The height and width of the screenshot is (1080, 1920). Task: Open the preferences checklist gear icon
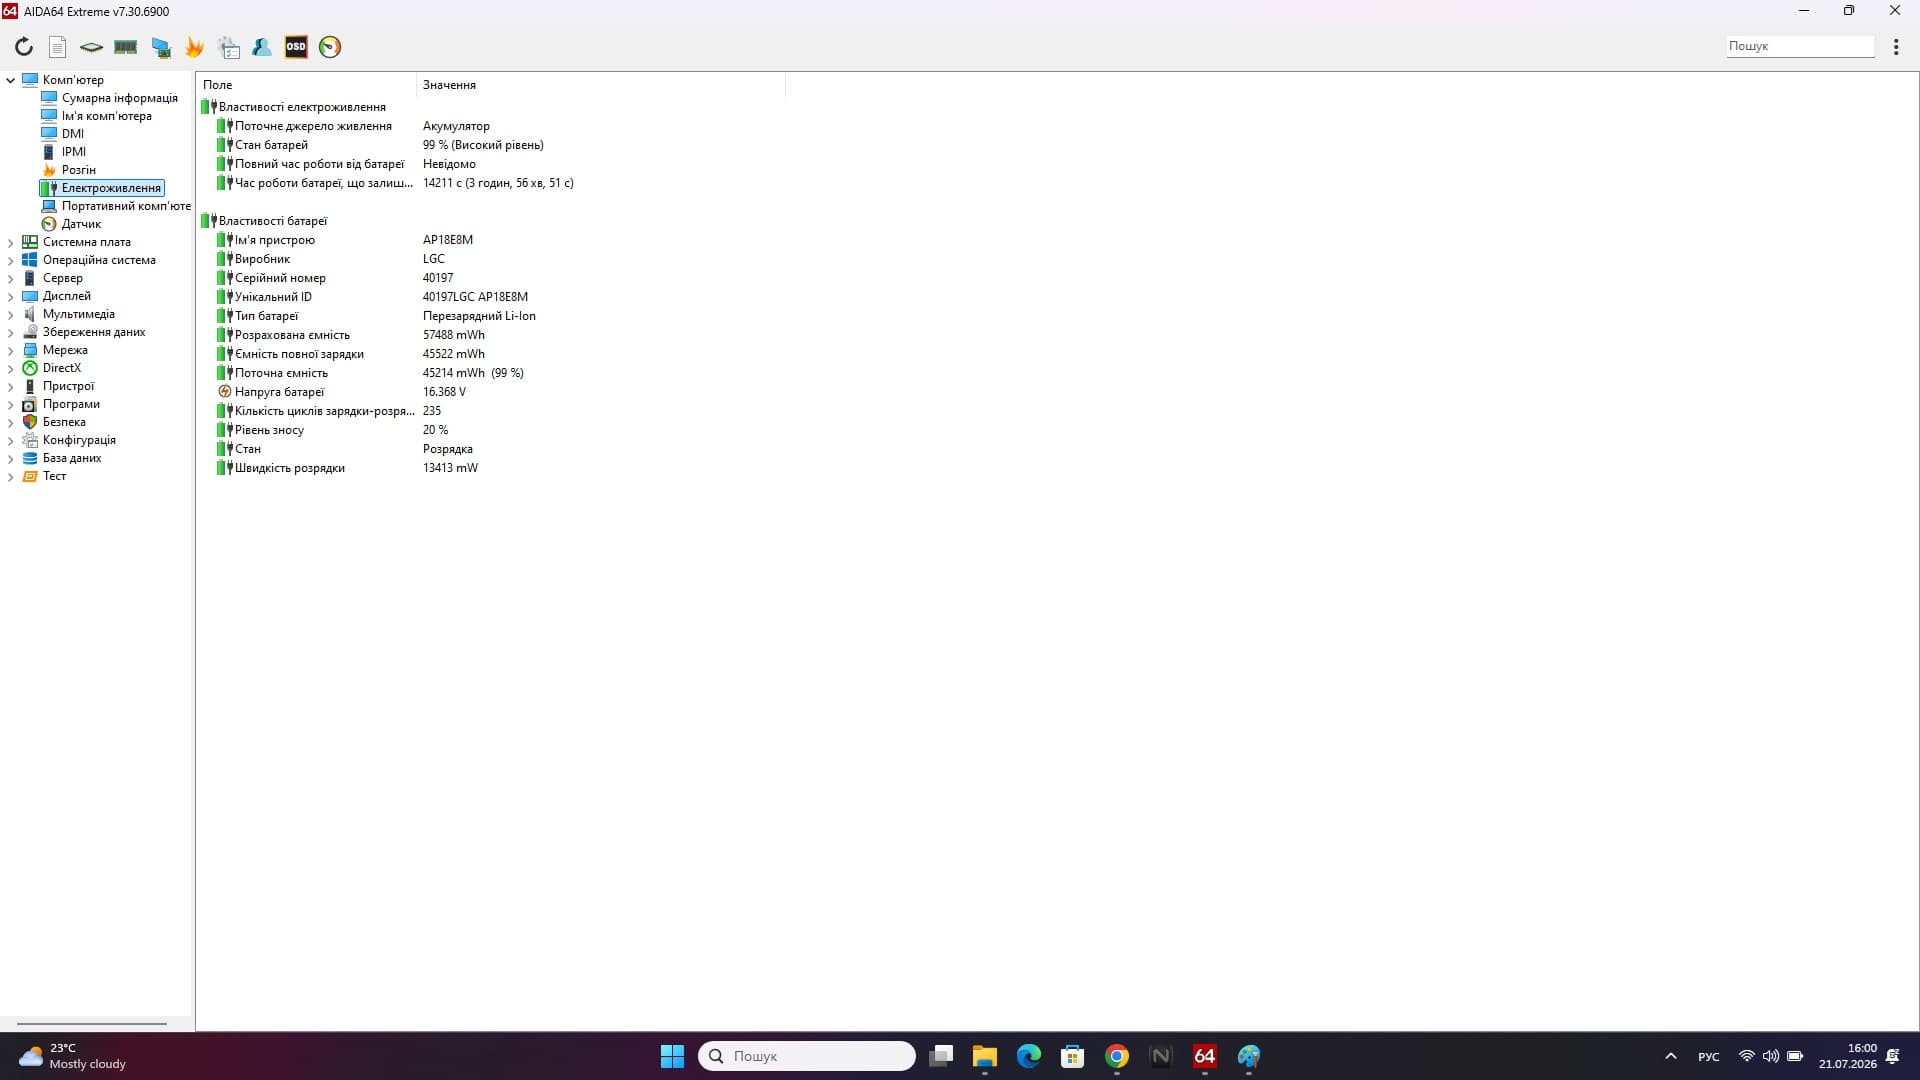[229, 47]
